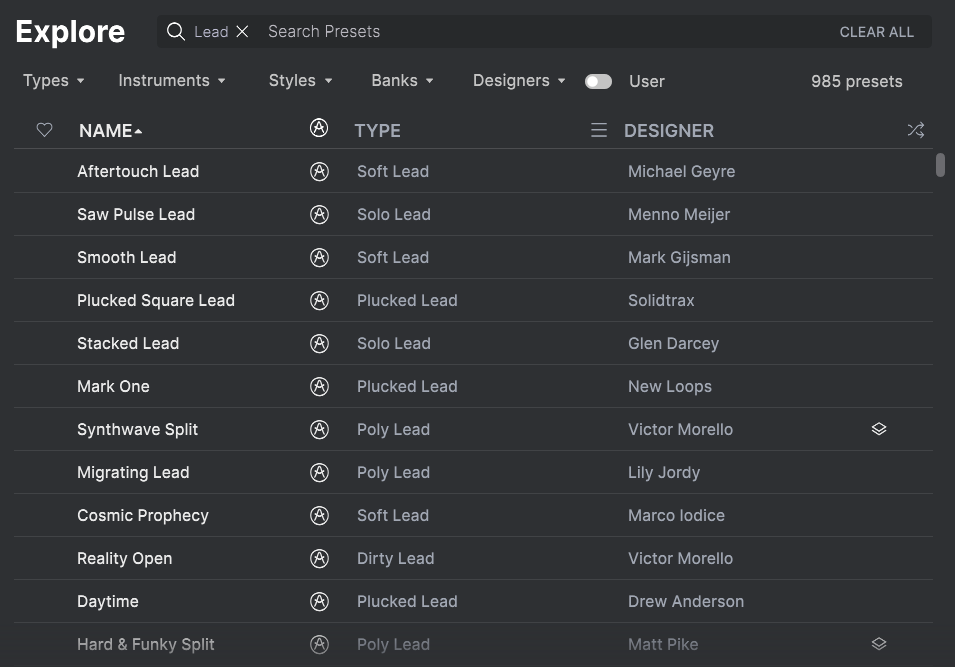Click CLEAR ALL button
The image size is (955, 667).
pyautogui.click(x=876, y=32)
